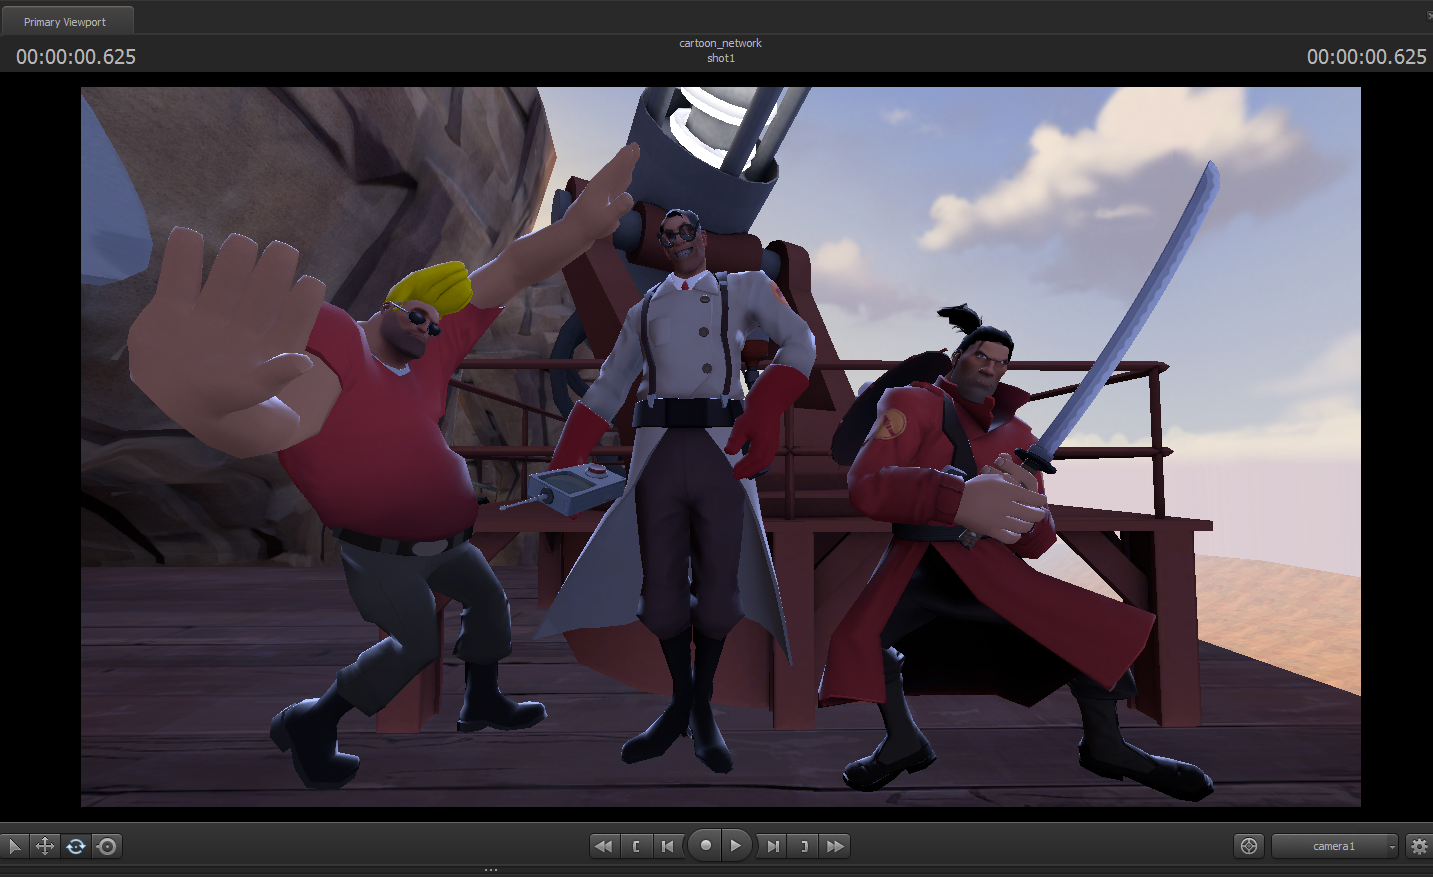Image resolution: width=1433 pixels, height=877 pixels.
Task: Choose the selection arrow manipulator tool
Action: click(x=14, y=846)
